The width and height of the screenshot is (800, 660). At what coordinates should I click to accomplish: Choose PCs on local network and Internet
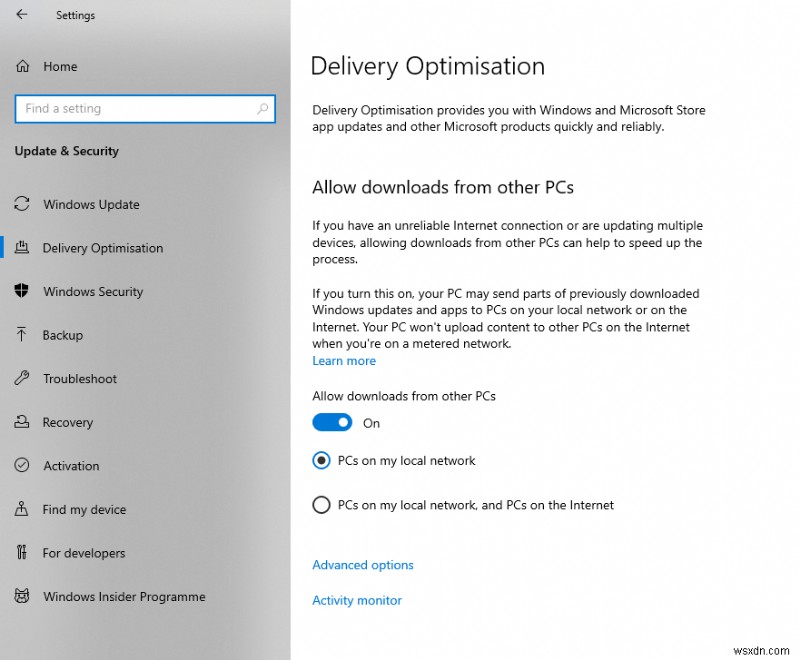point(321,505)
